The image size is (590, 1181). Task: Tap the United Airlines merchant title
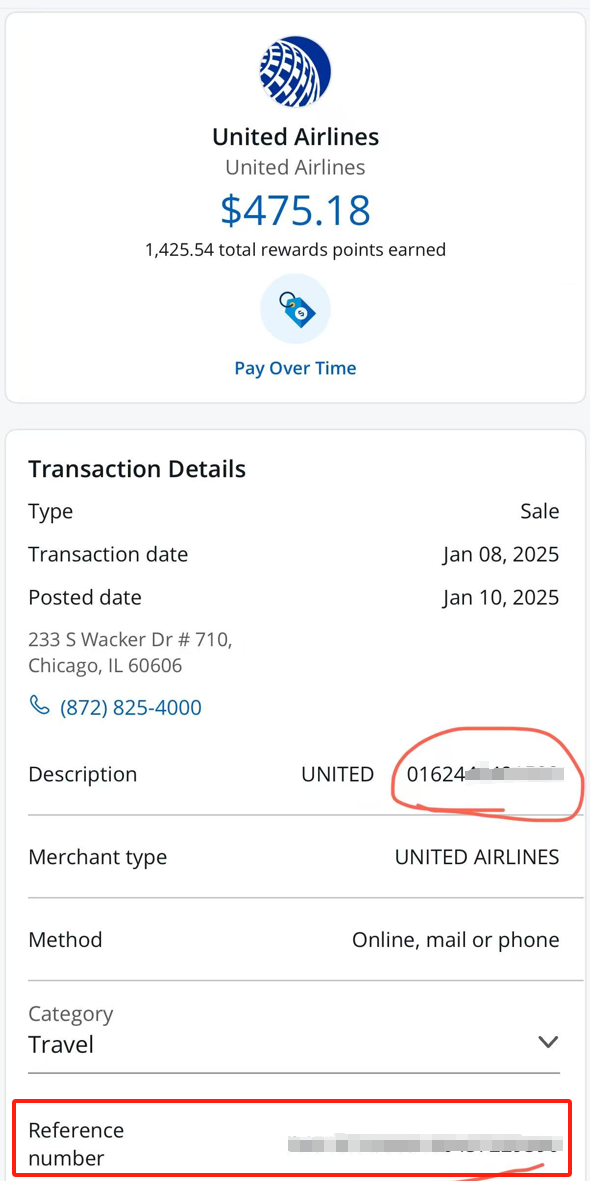295,137
